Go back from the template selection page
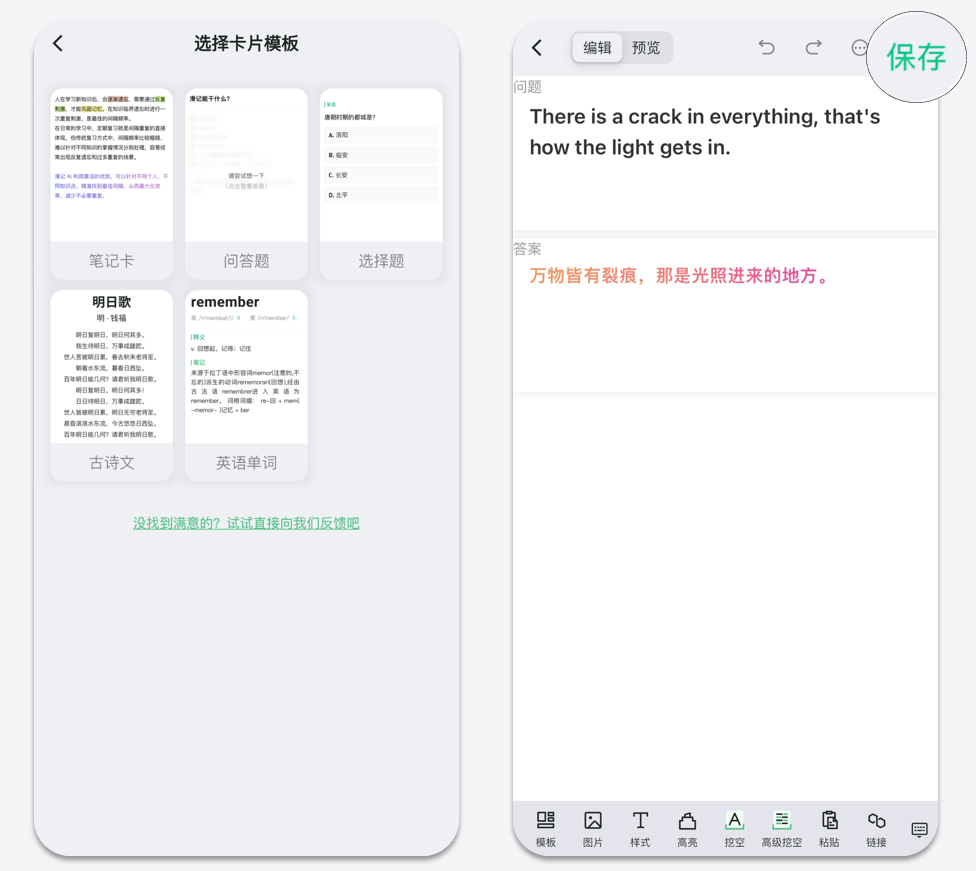The height and width of the screenshot is (871, 976). coord(58,43)
